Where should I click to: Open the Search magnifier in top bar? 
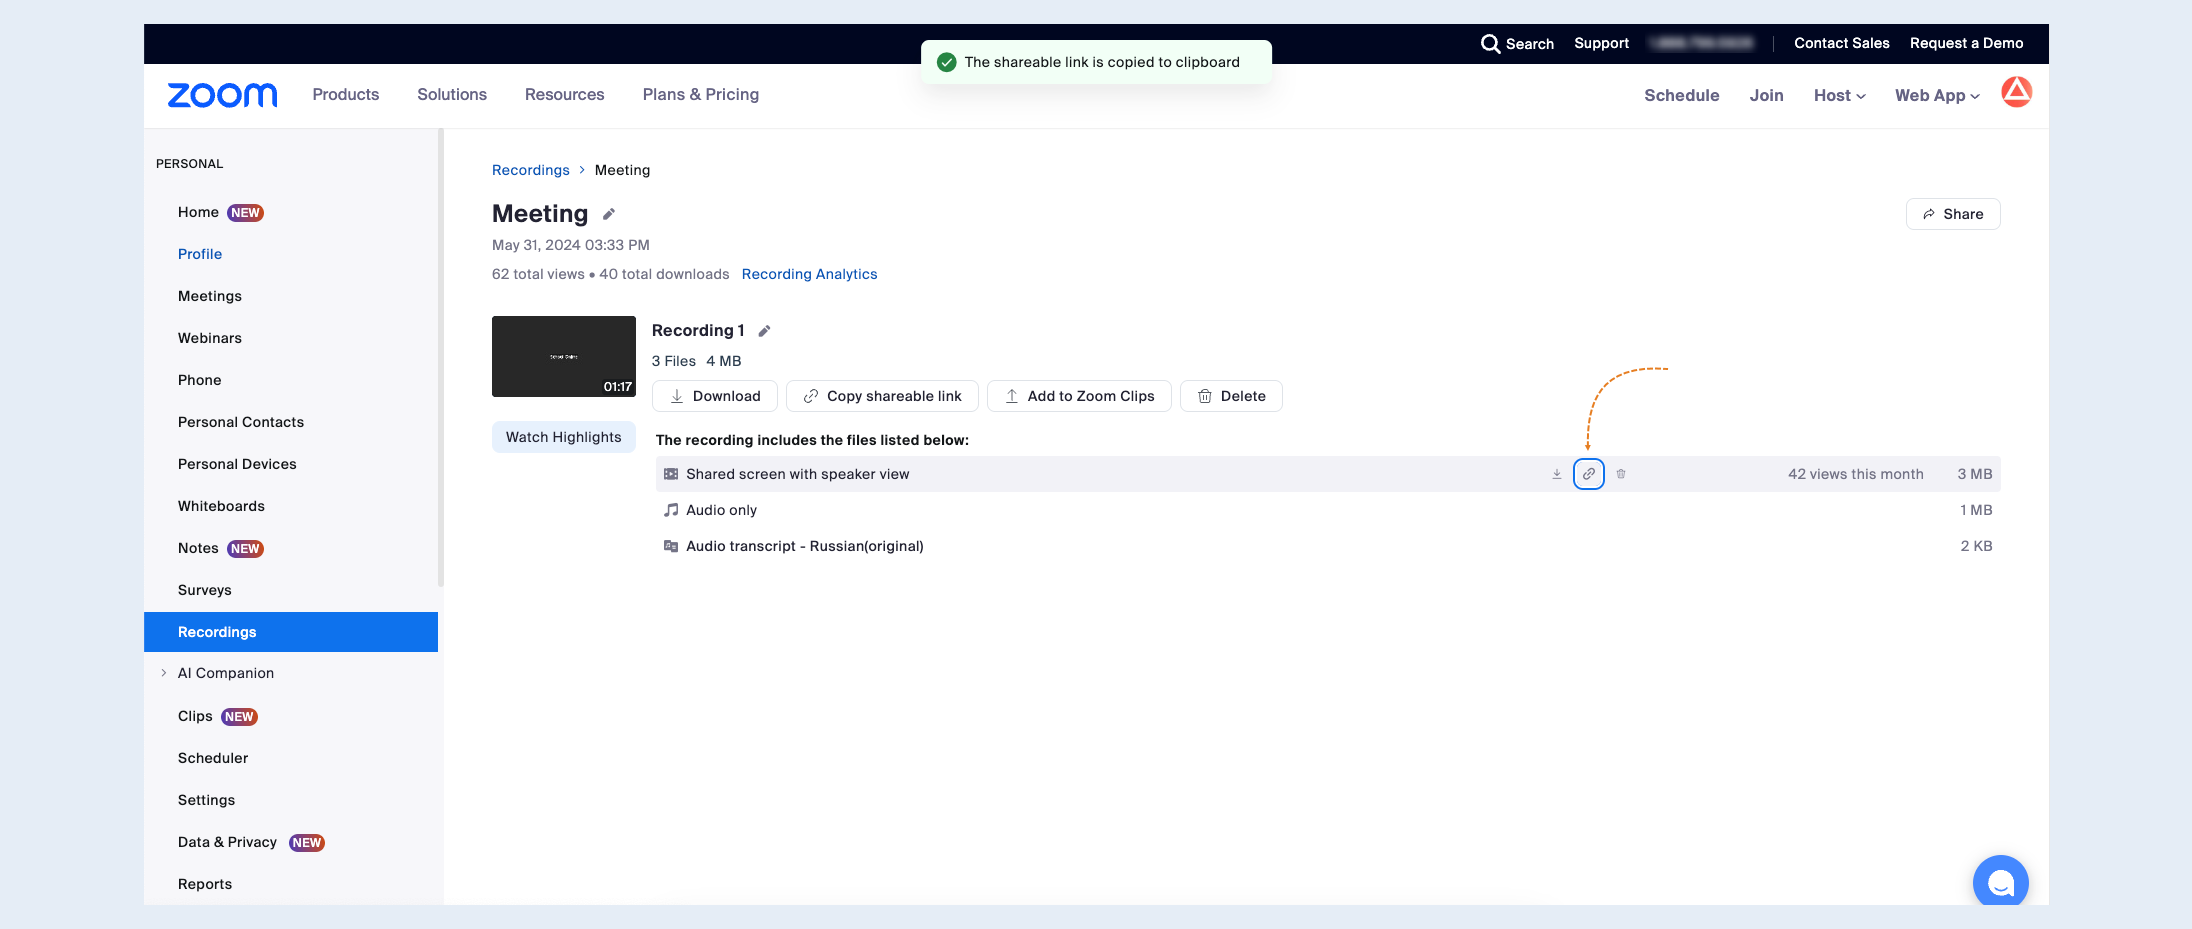tap(1490, 44)
